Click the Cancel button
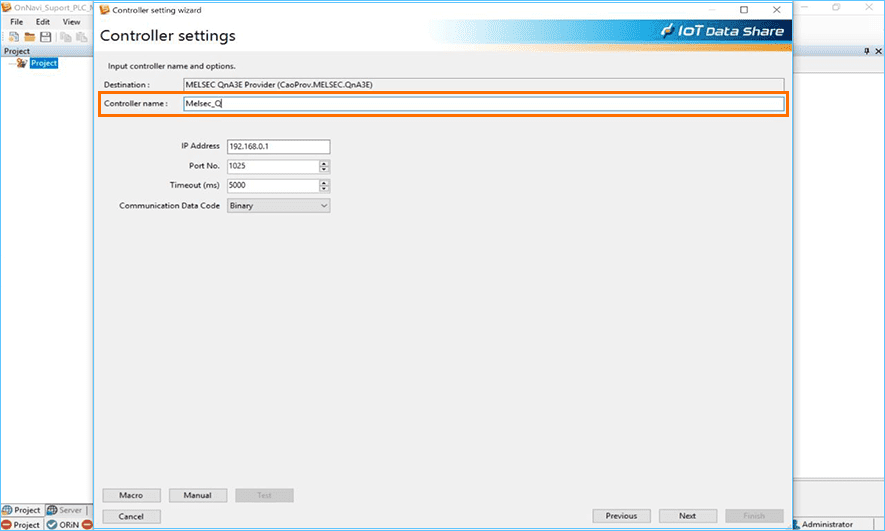 (x=132, y=516)
